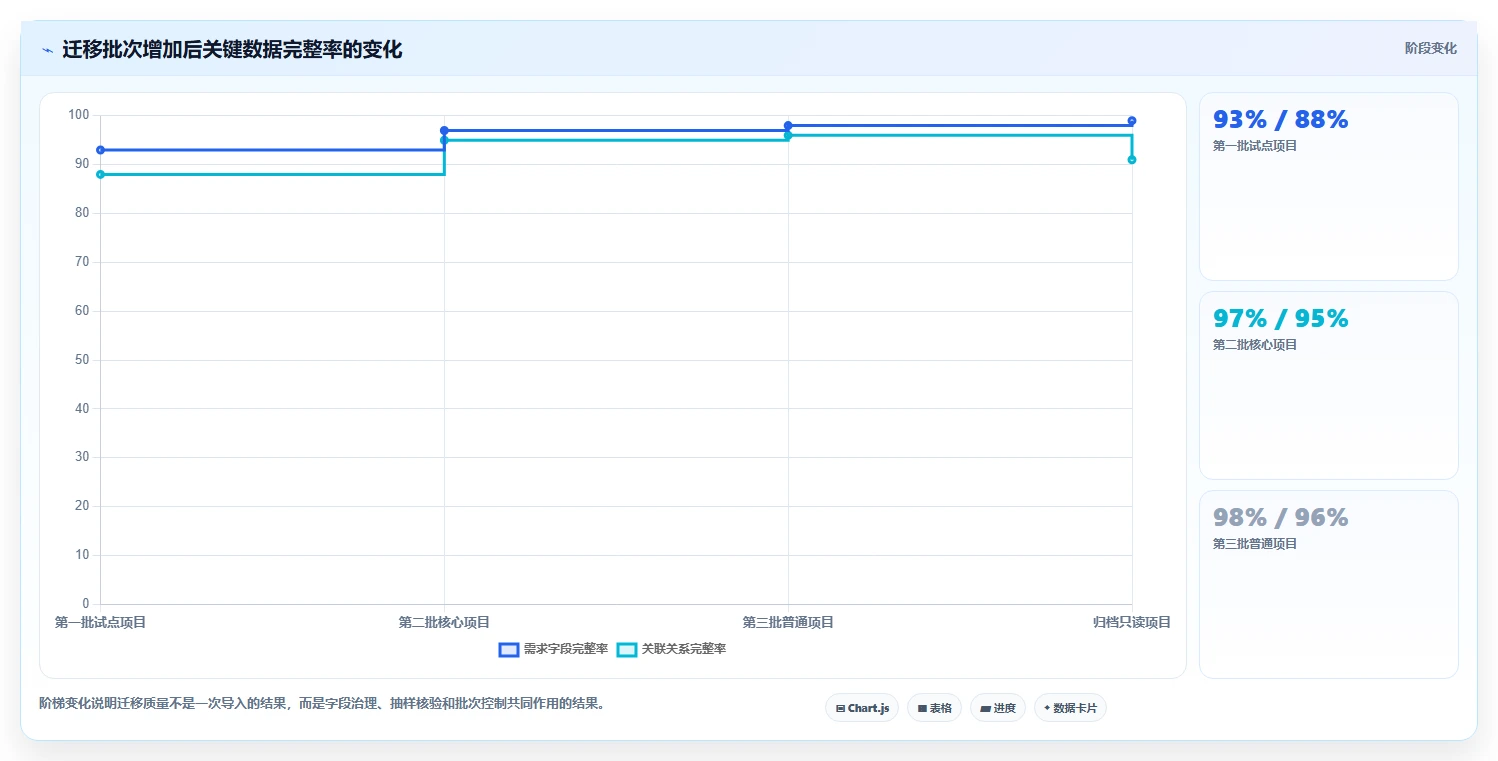This screenshot has width=1498, height=761.
Task: Click the 数据卡片 chip
Action: pyautogui.click(x=1070, y=708)
